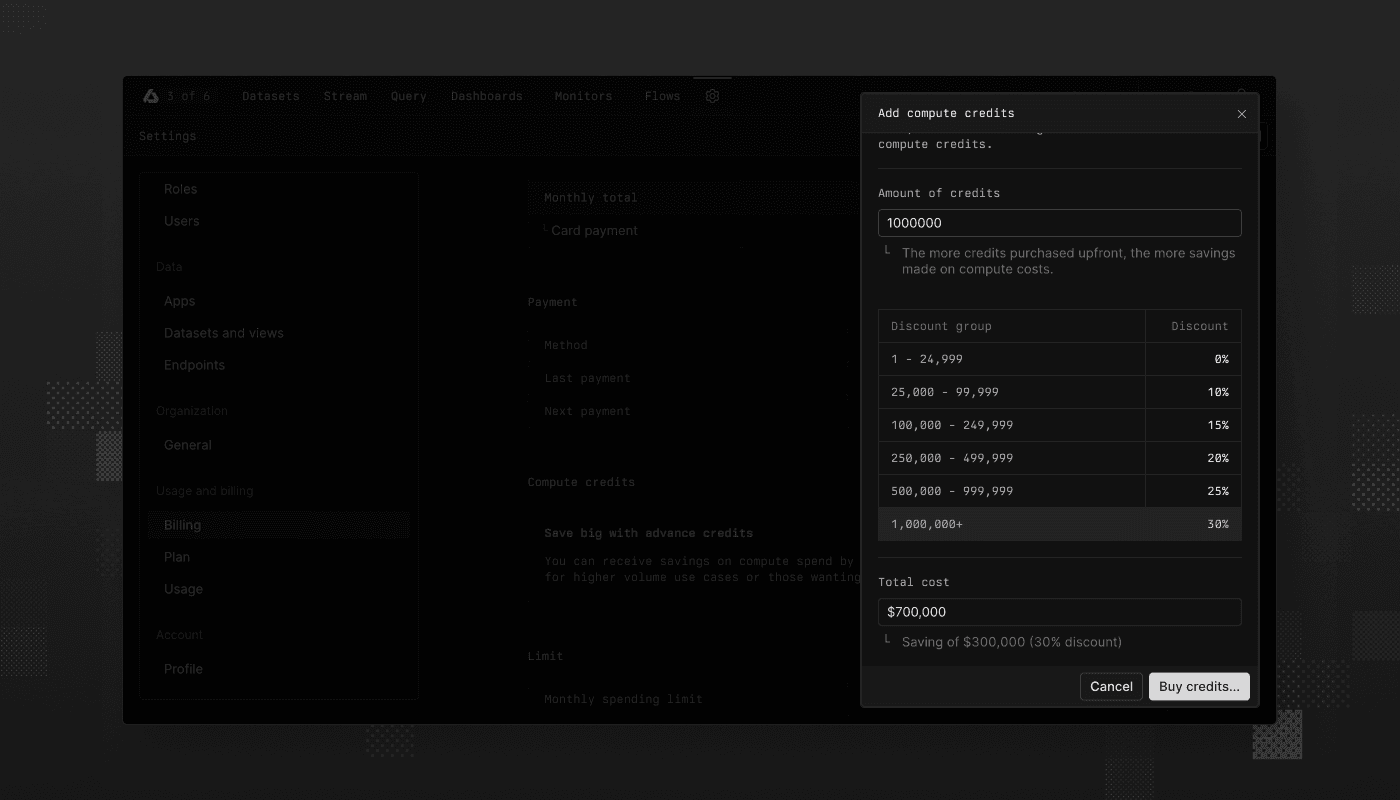Open the Users settings page

coord(182,220)
